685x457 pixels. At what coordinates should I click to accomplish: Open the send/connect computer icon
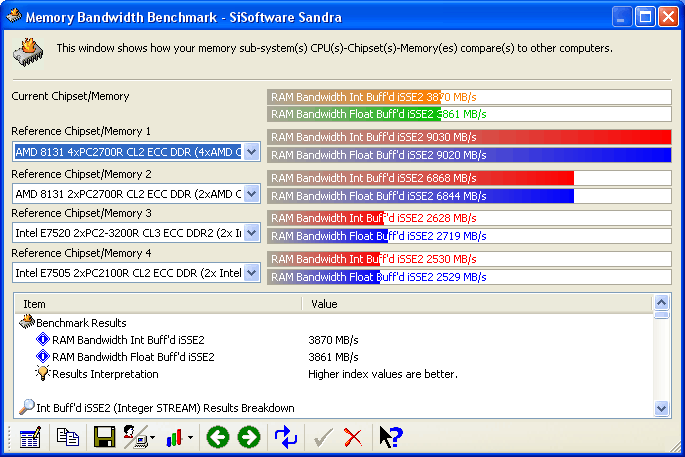[135, 437]
